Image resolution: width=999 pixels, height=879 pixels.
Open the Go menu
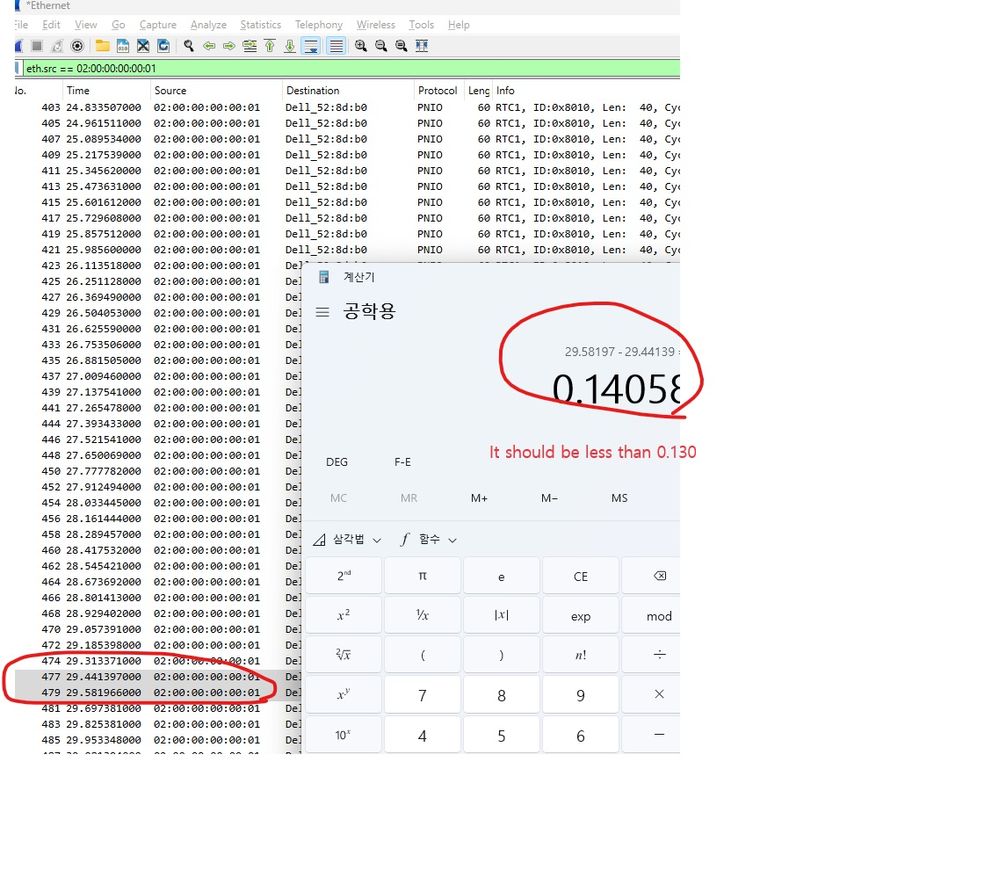point(119,25)
